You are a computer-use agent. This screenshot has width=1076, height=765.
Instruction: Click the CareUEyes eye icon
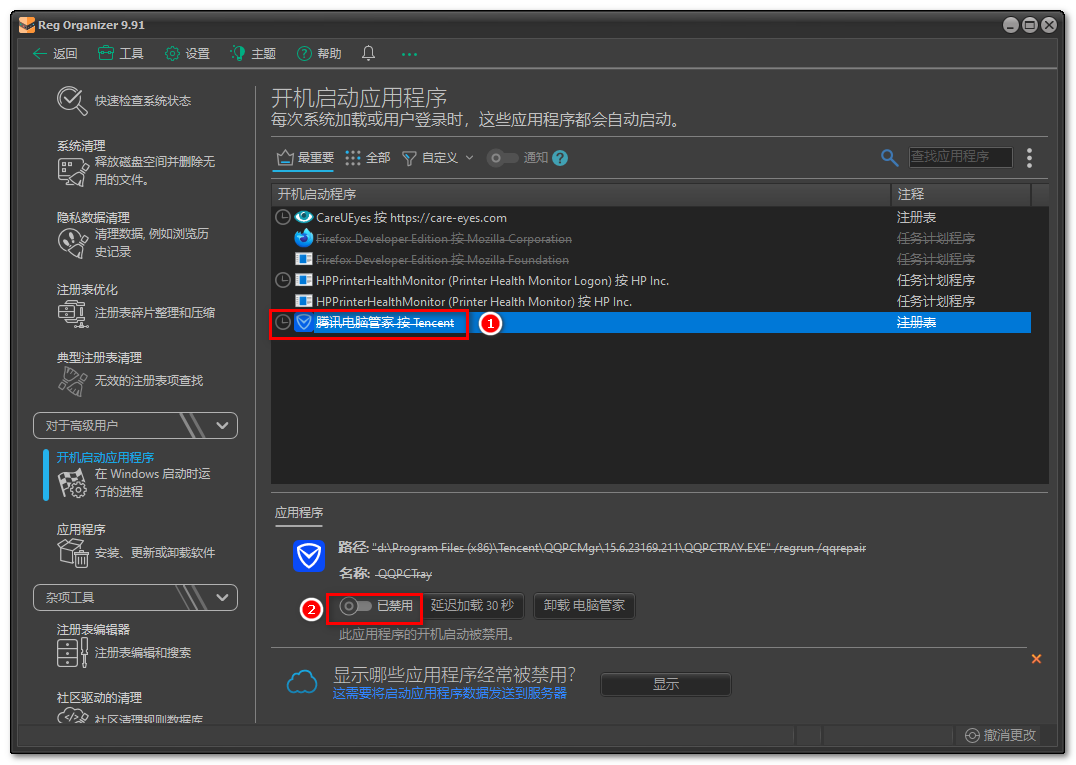point(303,217)
